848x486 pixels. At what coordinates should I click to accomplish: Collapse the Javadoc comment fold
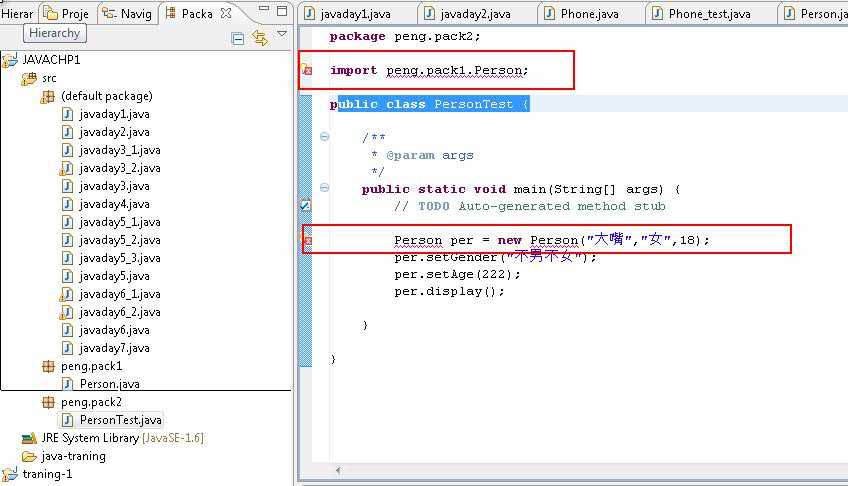(324, 136)
